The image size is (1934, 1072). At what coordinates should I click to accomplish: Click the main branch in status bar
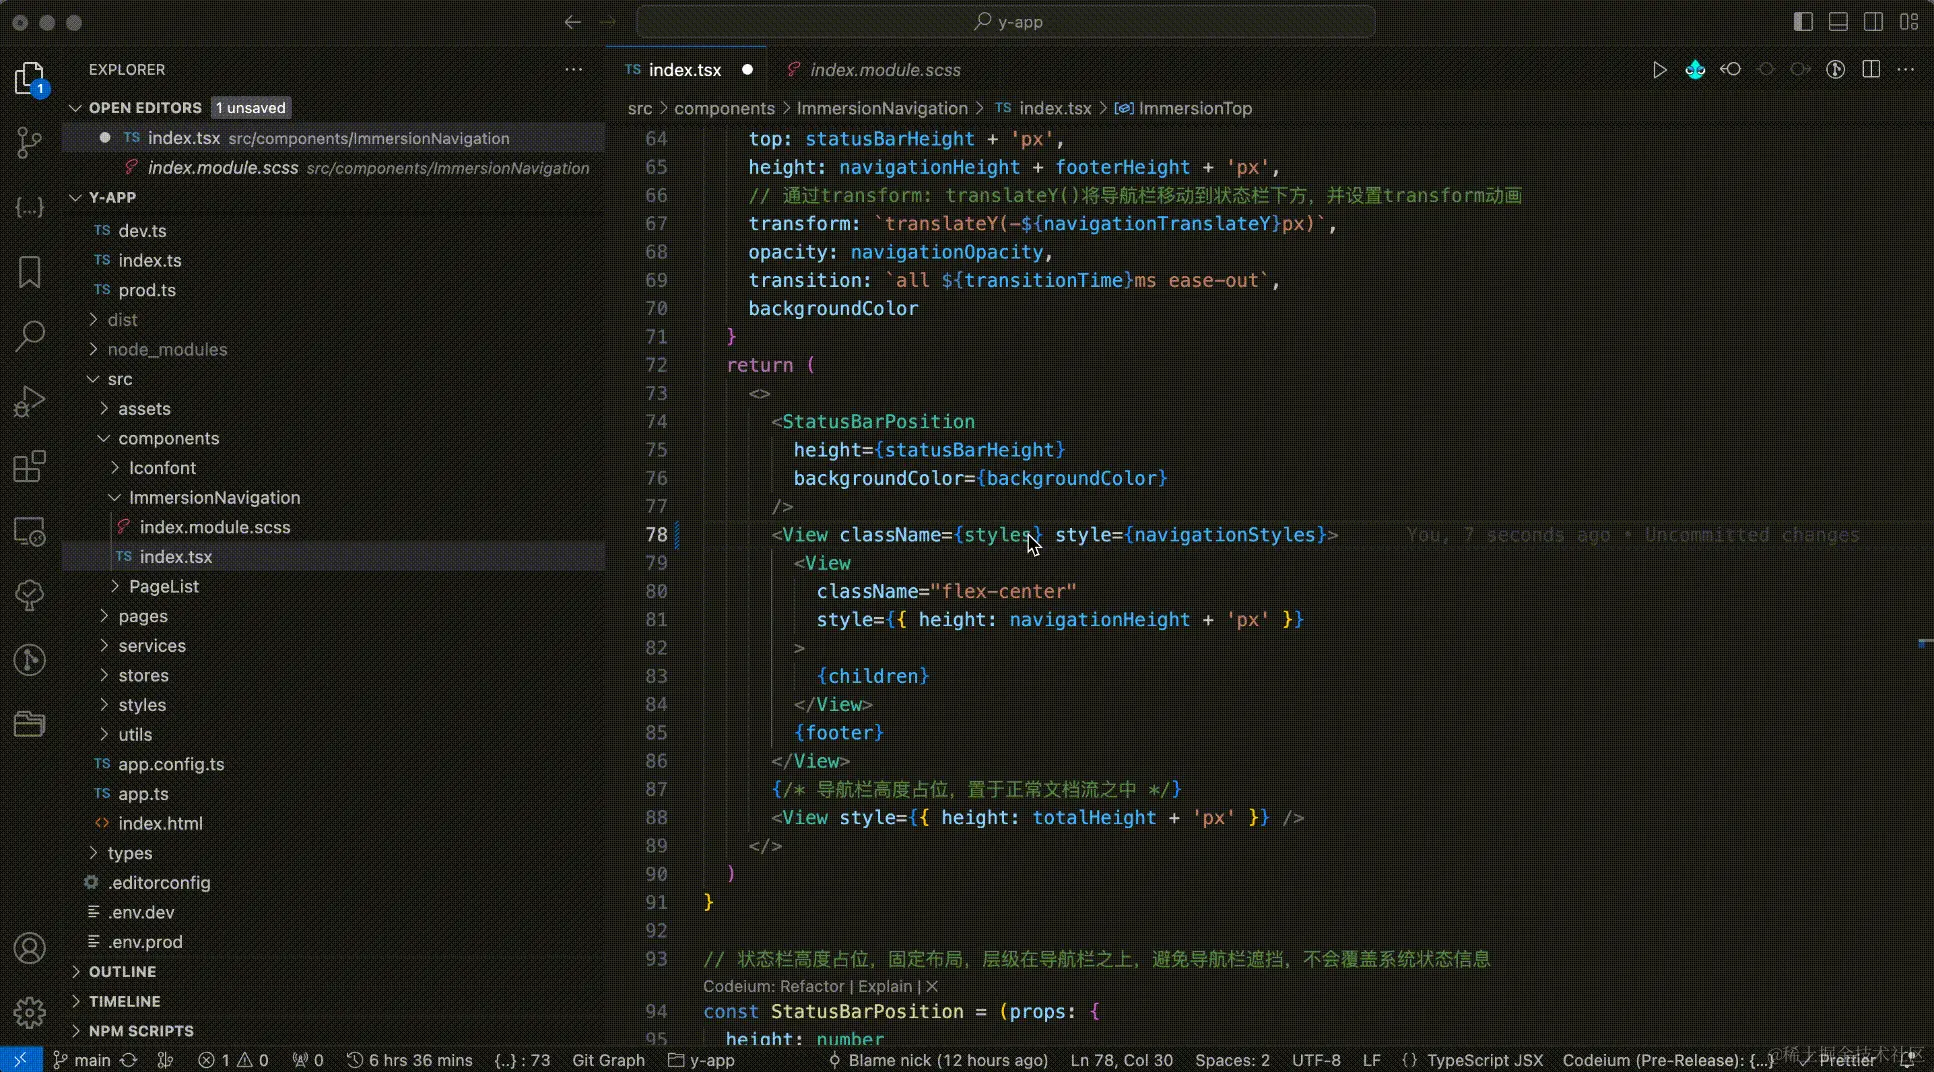point(82,1060)
